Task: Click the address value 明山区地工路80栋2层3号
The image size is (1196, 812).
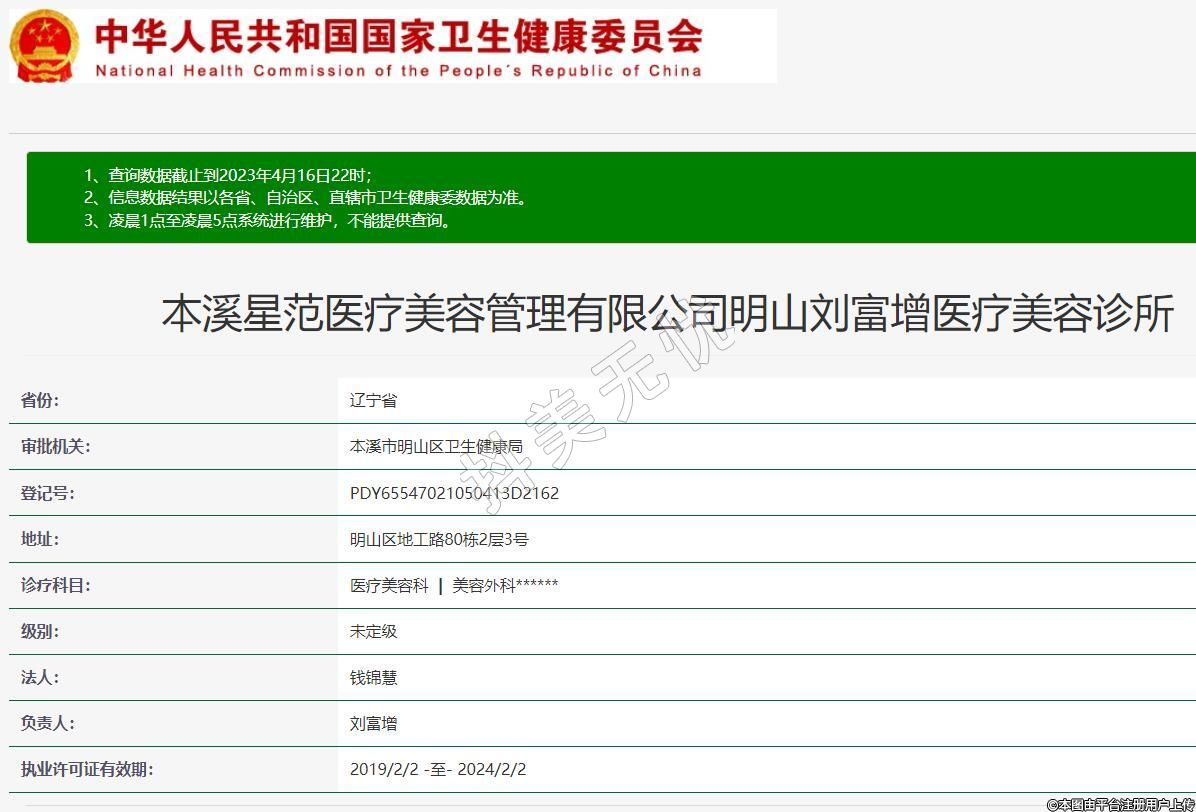Action: [439, 539]
